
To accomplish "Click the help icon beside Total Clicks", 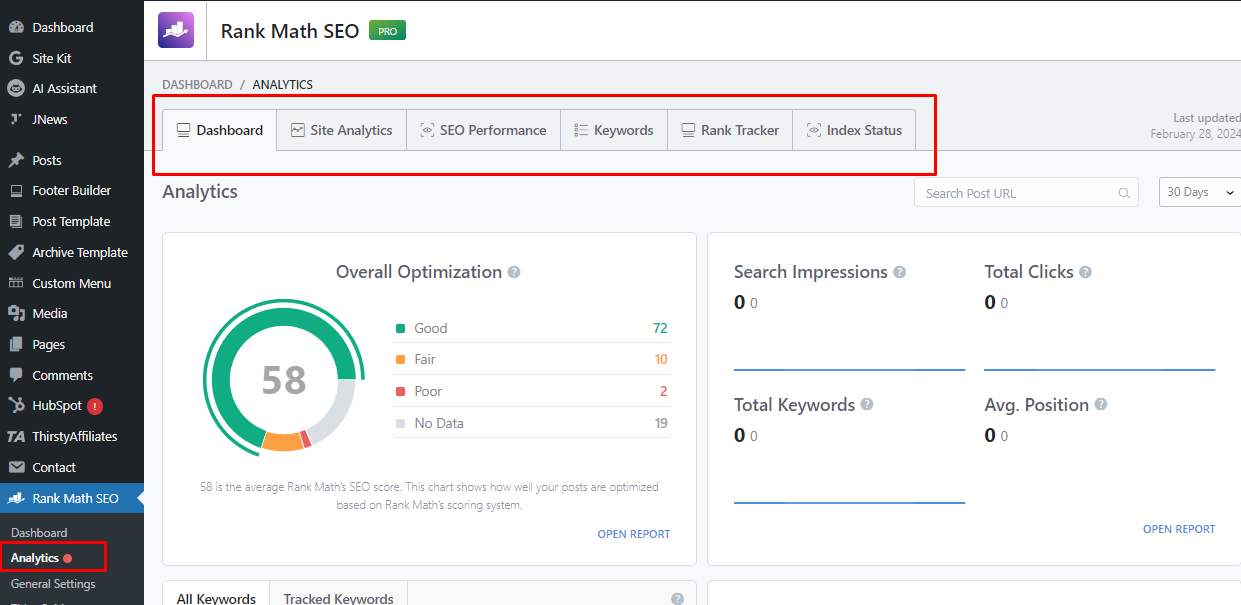I will (x=1086, y=272).
